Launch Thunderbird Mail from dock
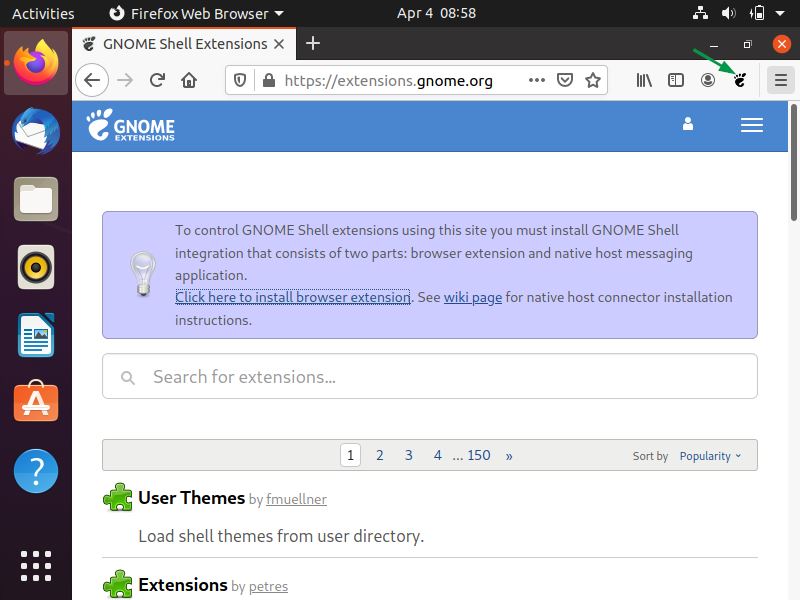This screenshot has height=600, width=800. (36, 131)
